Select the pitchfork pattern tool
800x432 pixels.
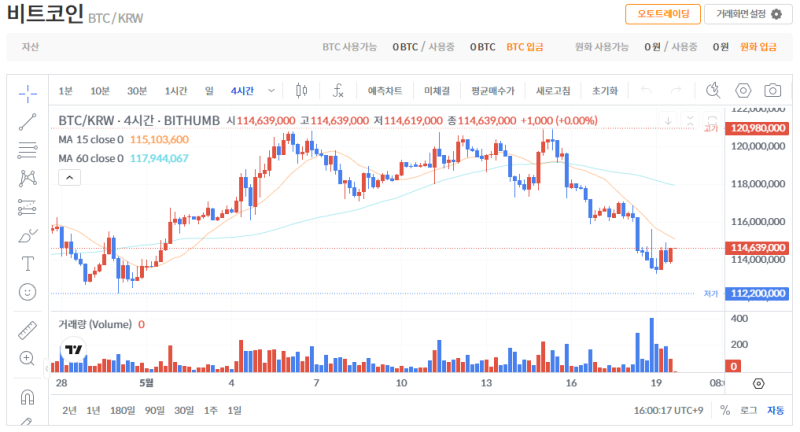28,178
